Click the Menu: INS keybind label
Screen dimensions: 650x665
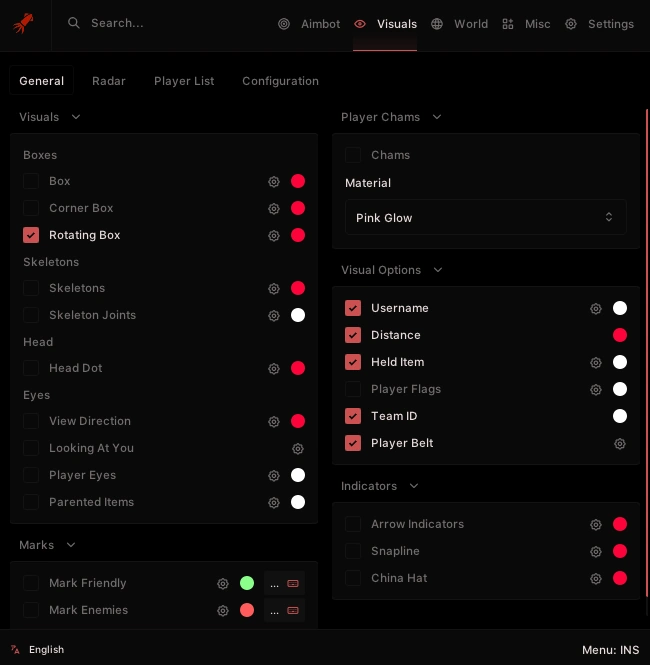(610, 650)
